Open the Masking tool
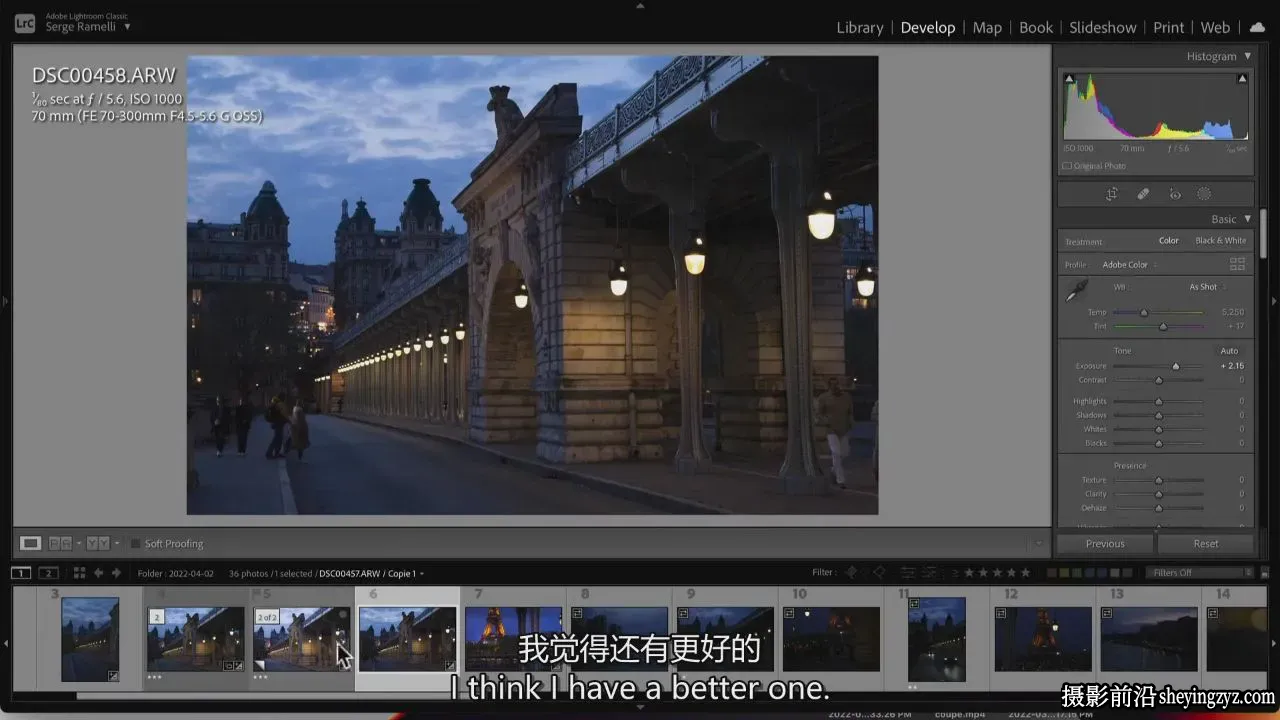The height and width of the screenshot is (720, 1280). point(1204,194)
